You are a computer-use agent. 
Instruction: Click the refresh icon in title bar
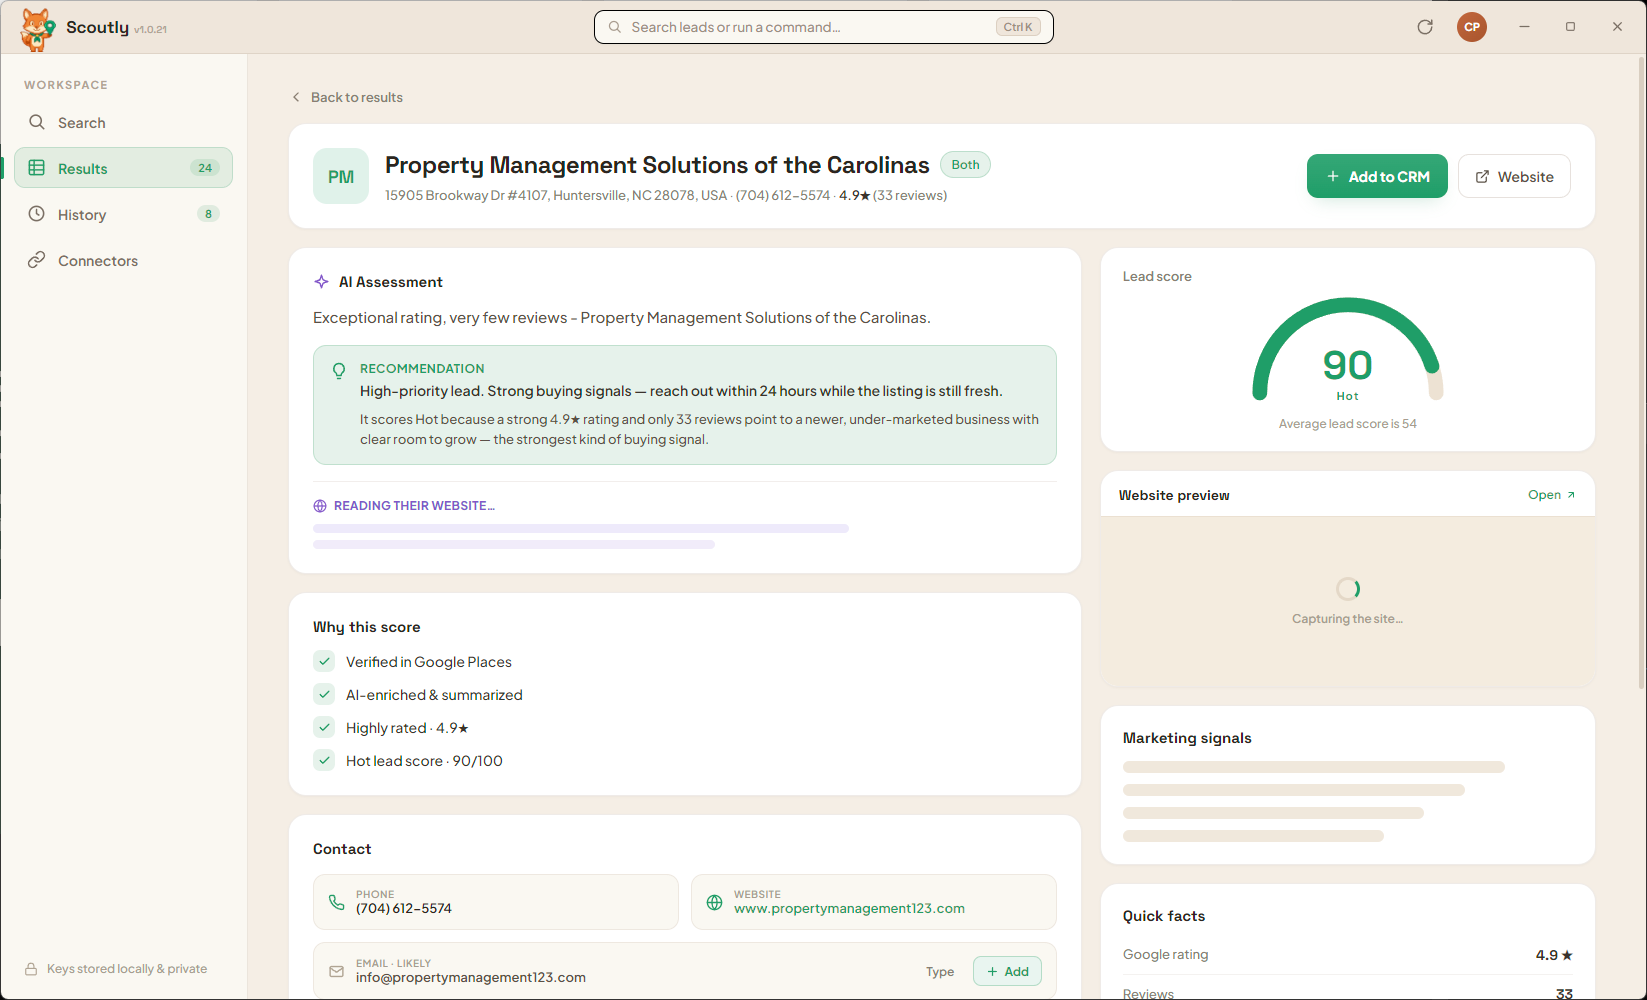coord(1425,27)
